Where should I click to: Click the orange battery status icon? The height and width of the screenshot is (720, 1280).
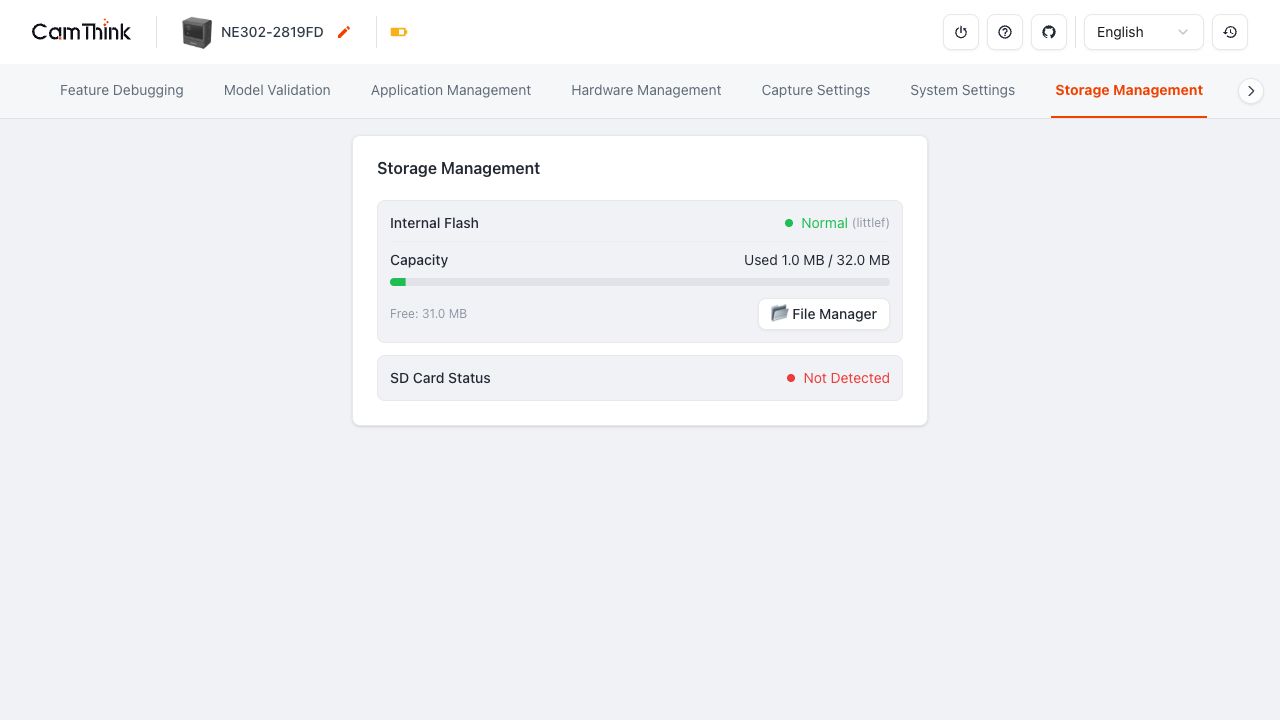click(399, 32)
